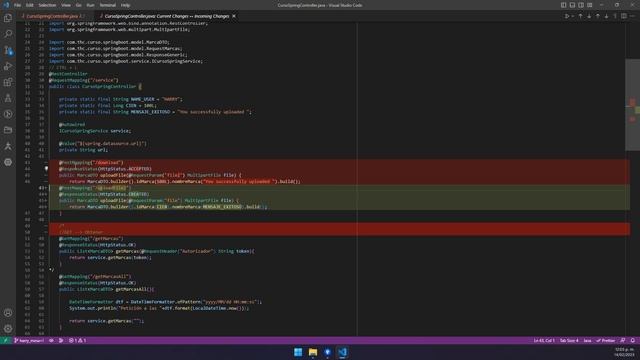Toggle the primary sidebar layout icon
This screenshot has width=640, height=360.
click(x=563, y=5)
